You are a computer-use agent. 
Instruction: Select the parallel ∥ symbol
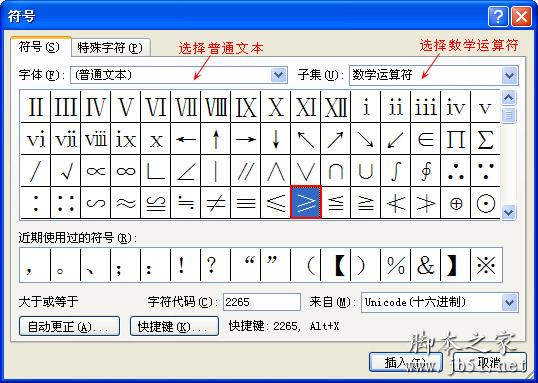pyautogui.click(x=246, y=171)
